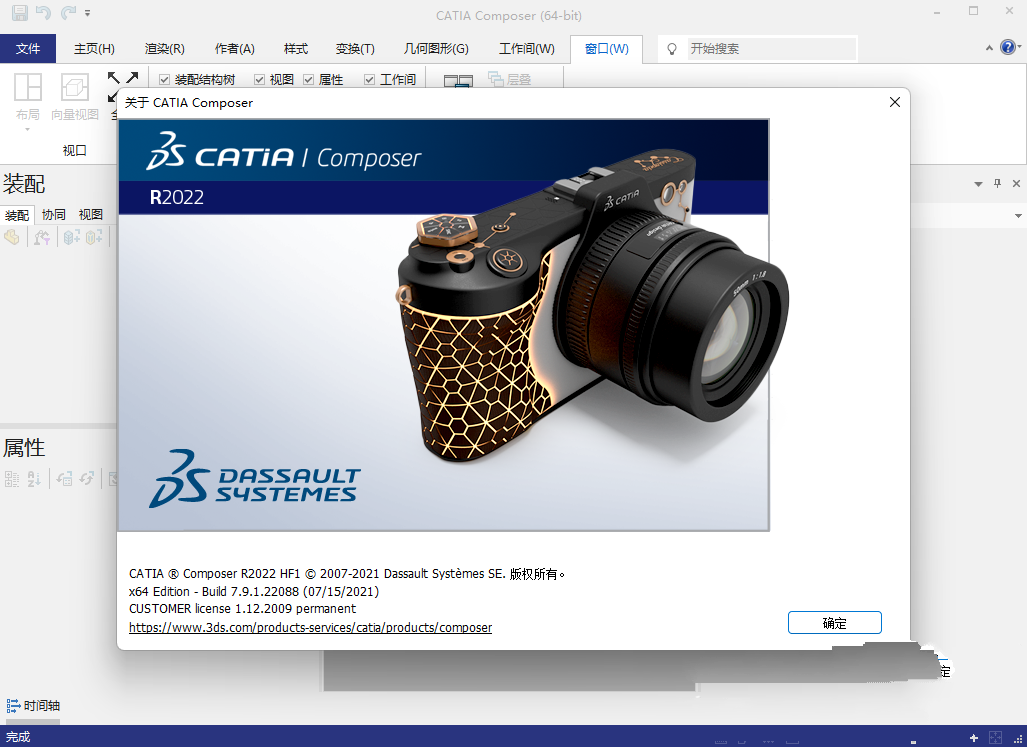Click the A-Z alphabetical sort icon in 属性
The height and width of the screenshot is (747, 1027).
click(34, 479)
